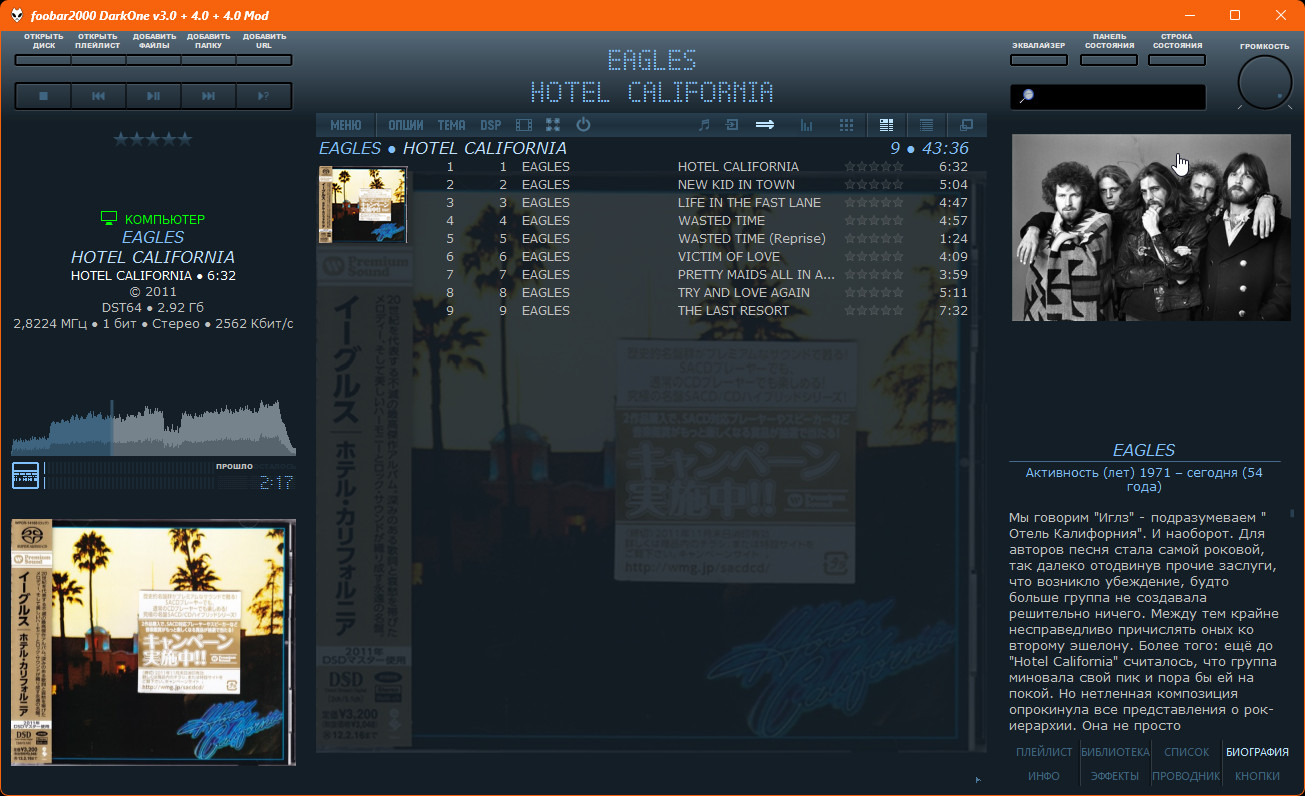Click the Громкость volume knob
Screen dimensions: 1305x796
[x=1265, y=82]
